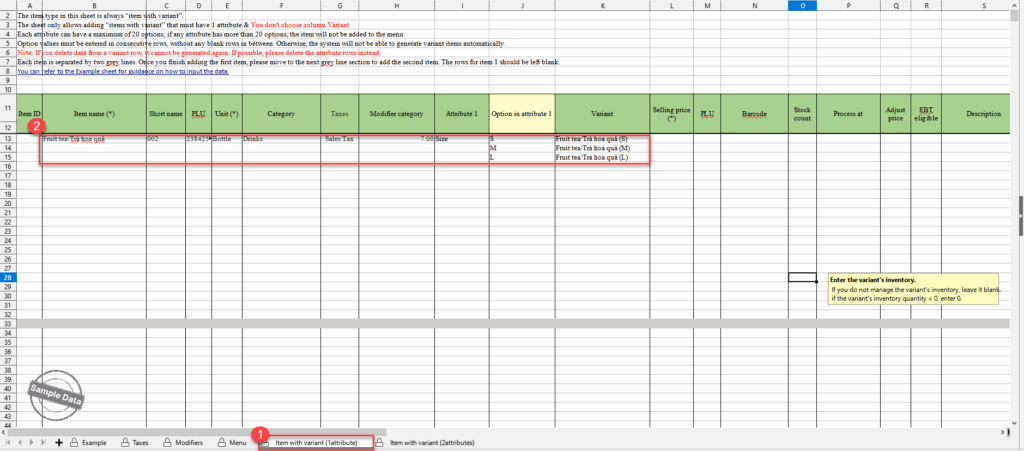Click the add new sheet plus icon
The image size is (1024, 451).
[x=59, y=442]
